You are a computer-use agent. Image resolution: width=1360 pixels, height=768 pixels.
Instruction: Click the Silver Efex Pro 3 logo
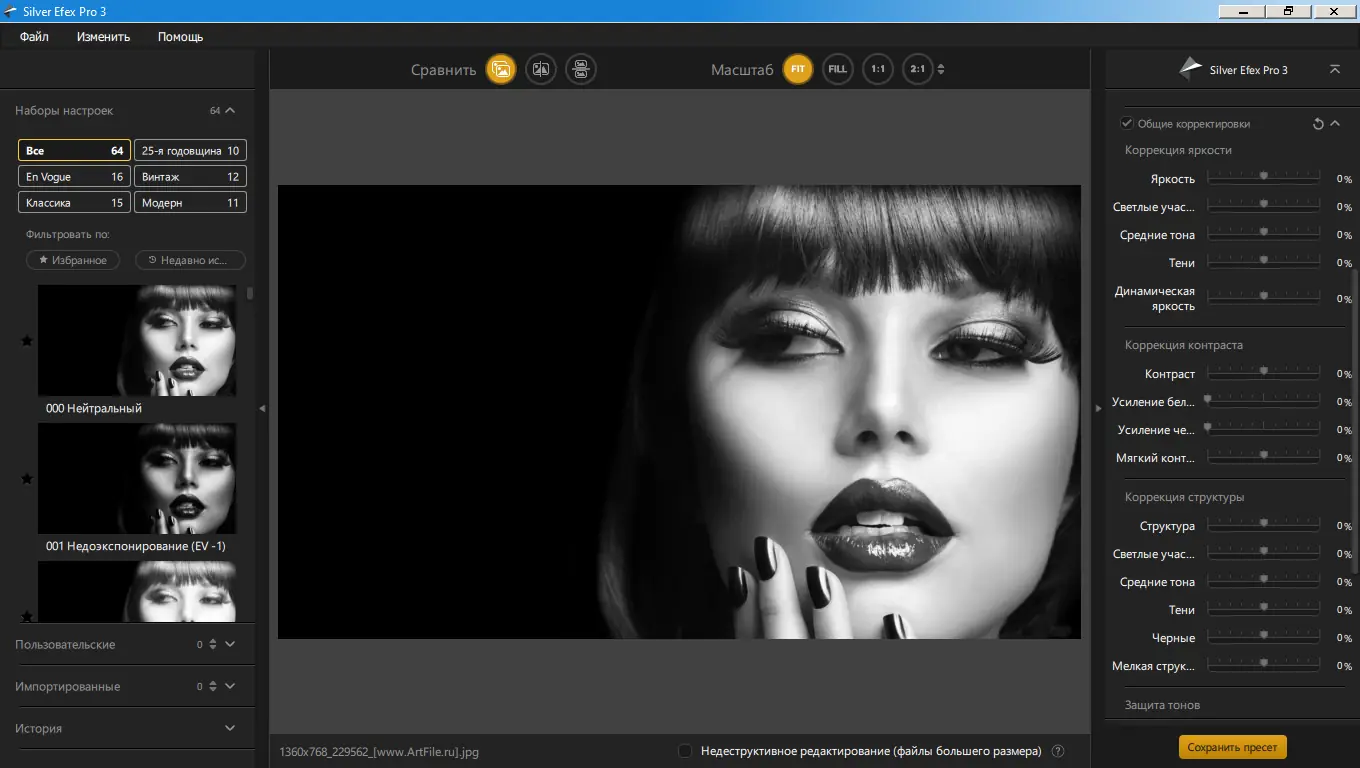1190,68
